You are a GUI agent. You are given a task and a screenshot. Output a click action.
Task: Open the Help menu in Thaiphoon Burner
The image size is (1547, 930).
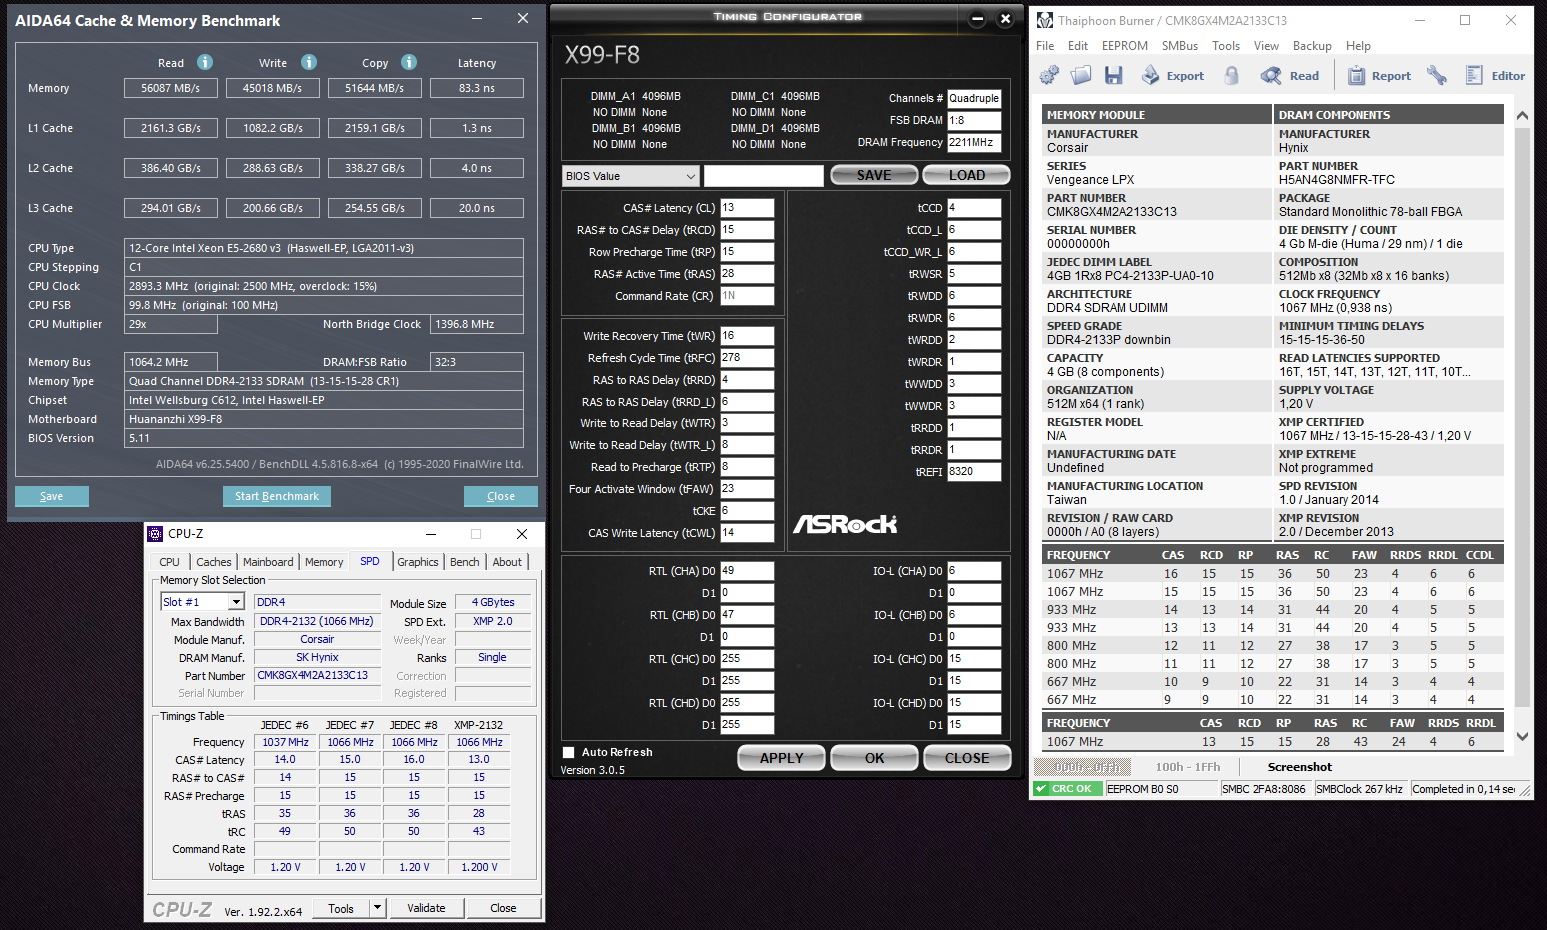pyautogui.click(x=1358, y=46)
